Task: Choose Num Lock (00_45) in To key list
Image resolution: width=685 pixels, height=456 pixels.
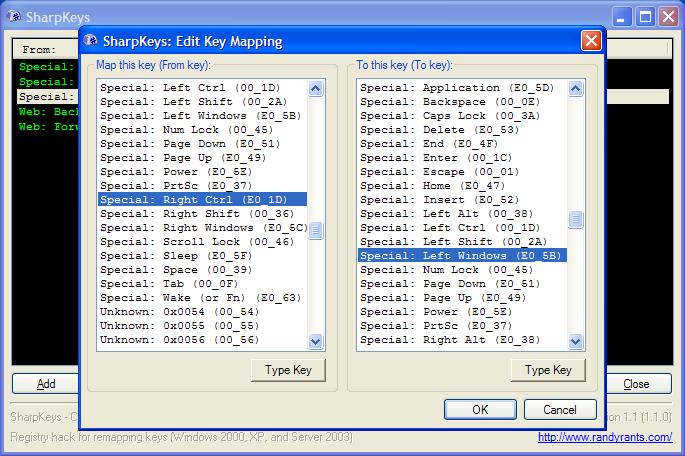Action: coord(463,269)
